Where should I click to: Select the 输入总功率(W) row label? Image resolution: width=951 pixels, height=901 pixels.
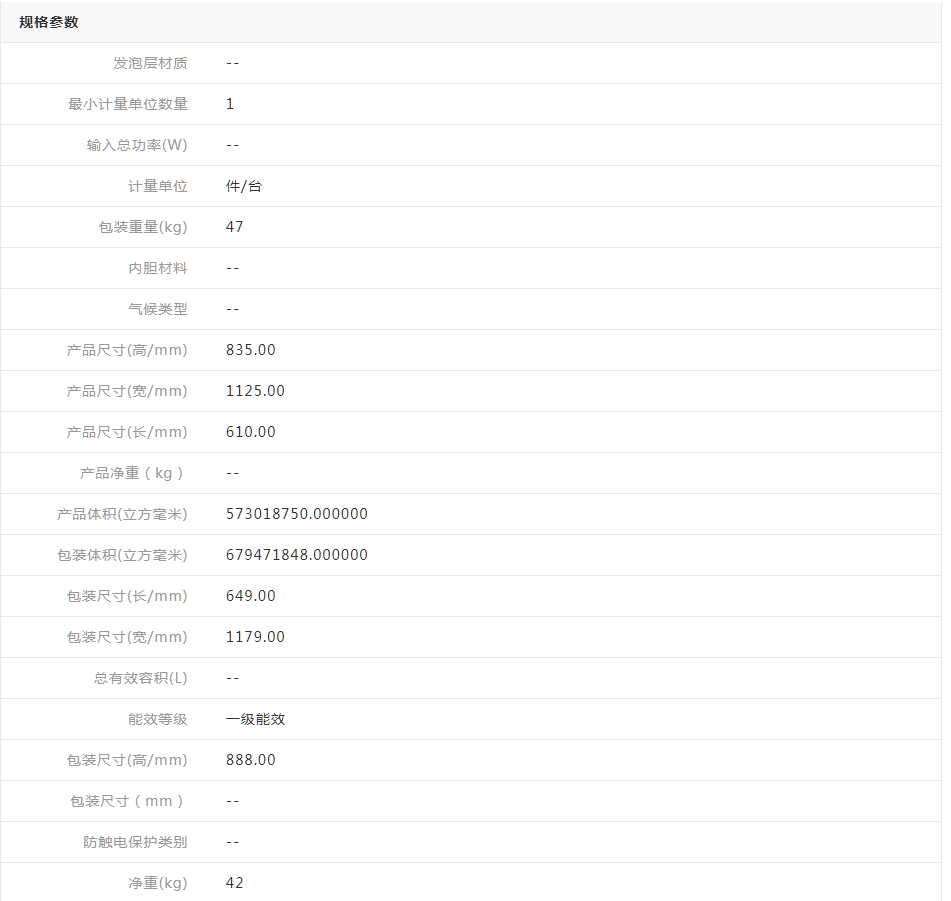click(137, 145)
